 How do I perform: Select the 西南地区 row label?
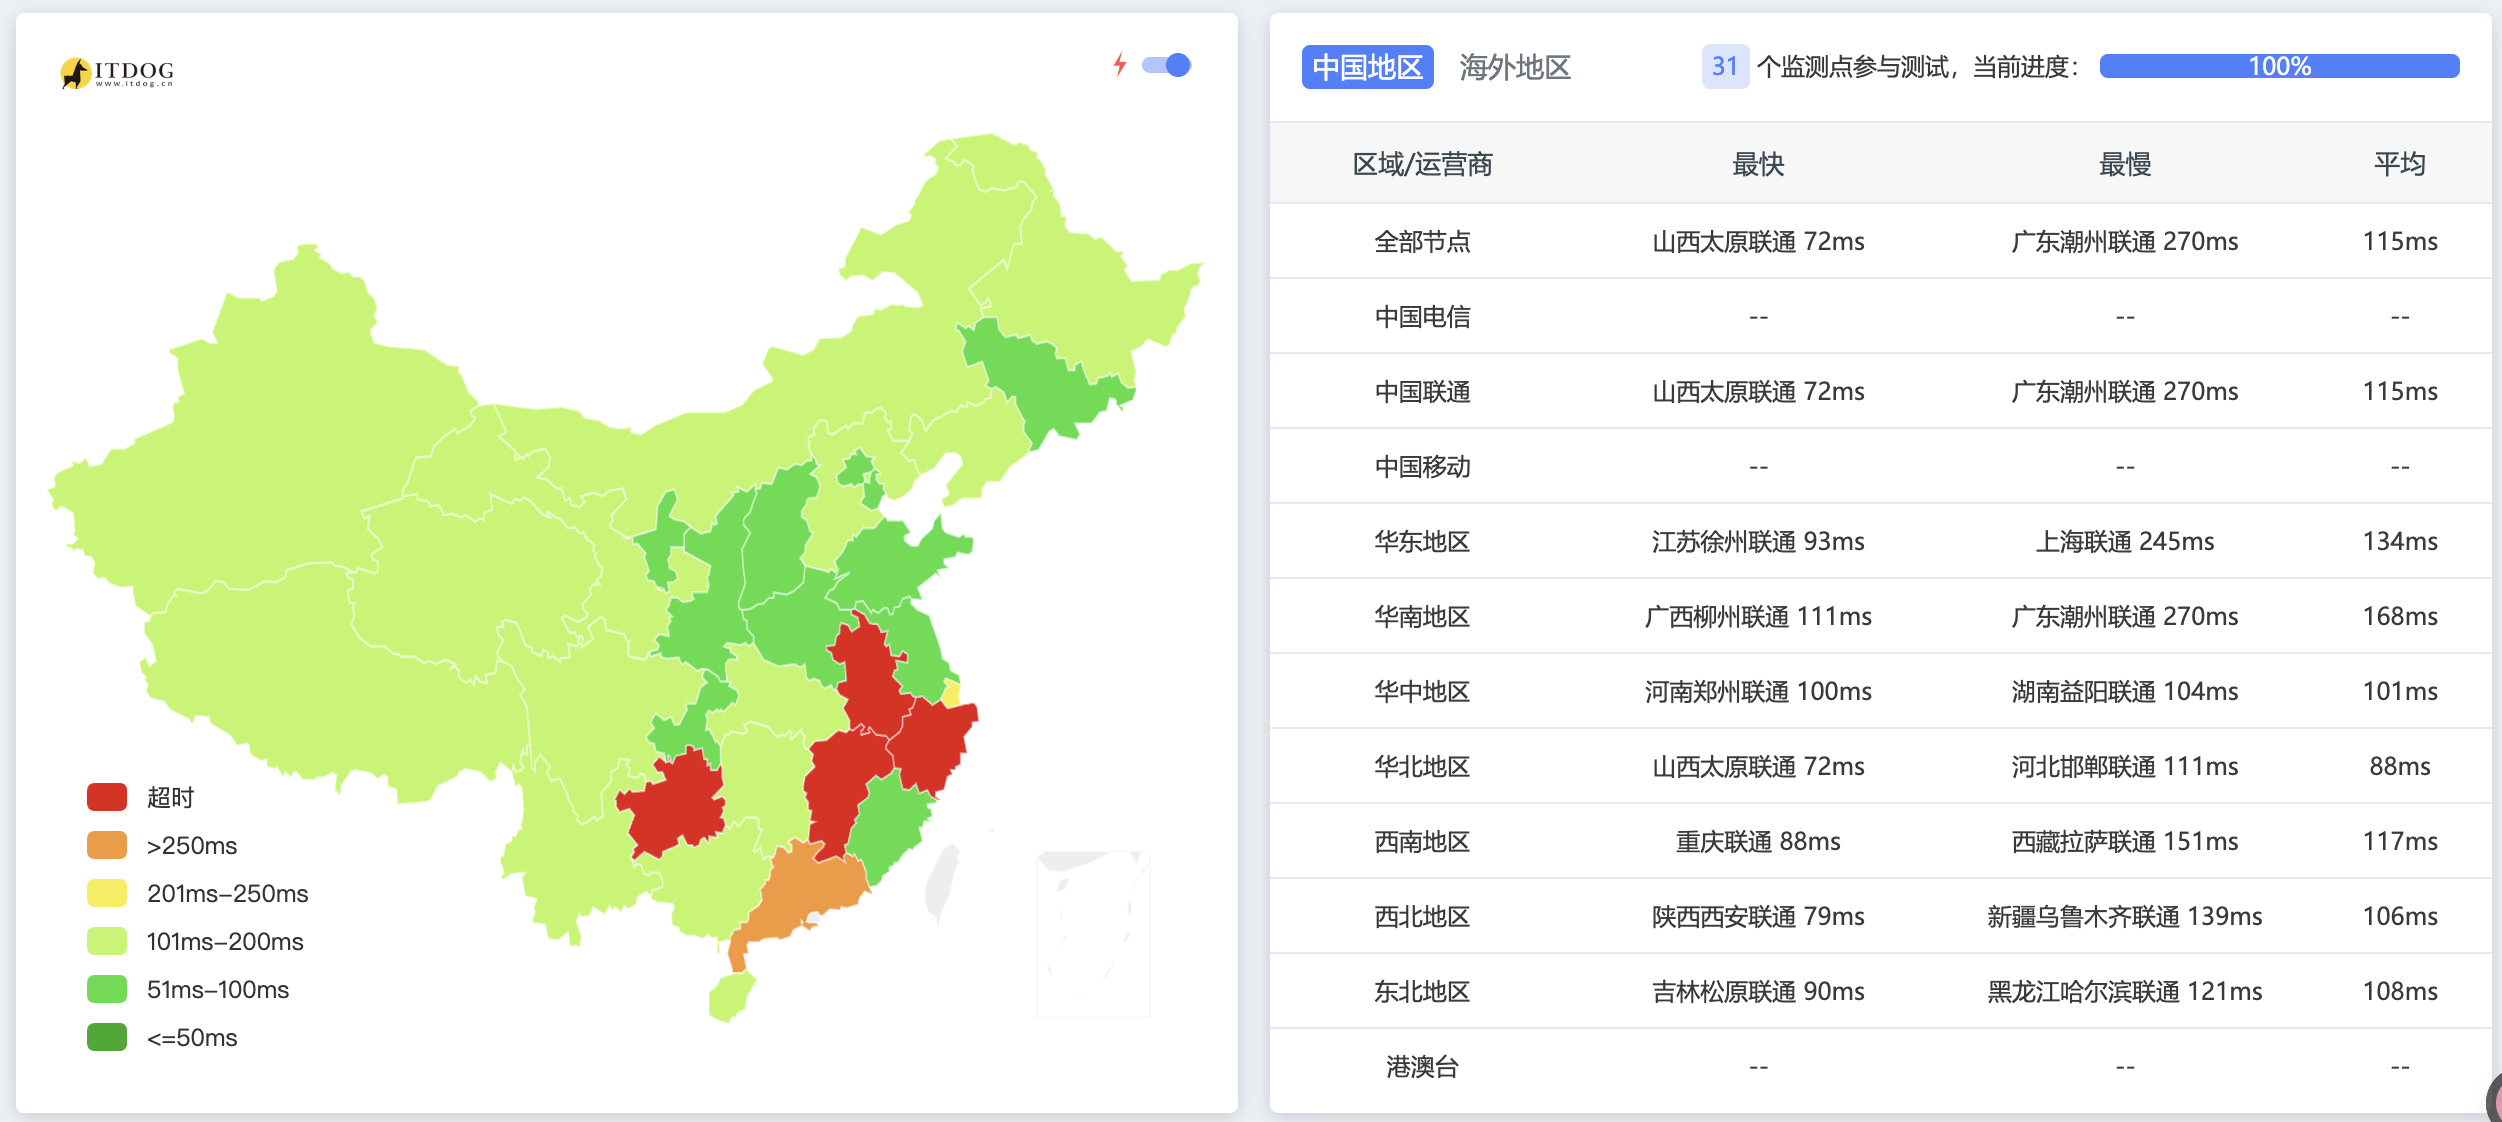pos(1422,841)
